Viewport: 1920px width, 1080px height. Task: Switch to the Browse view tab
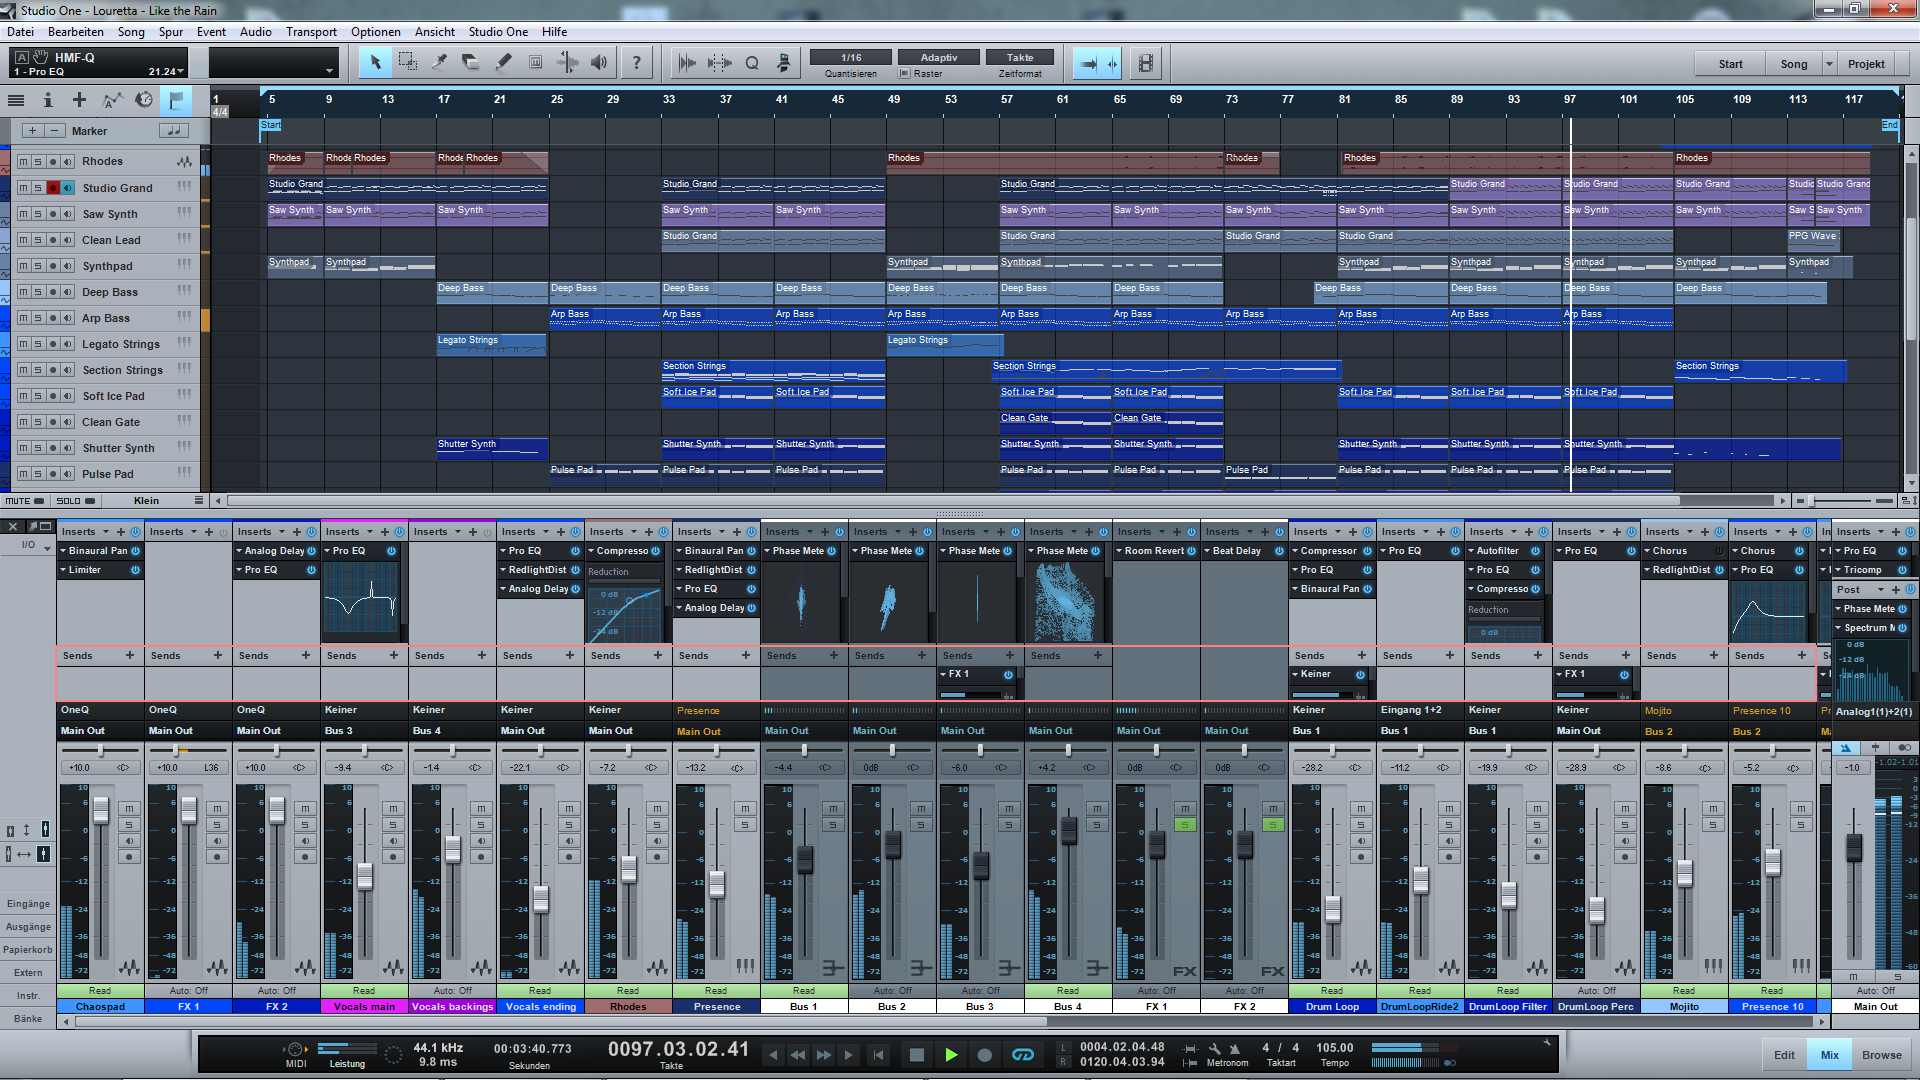click(x=1881, y=1055)
